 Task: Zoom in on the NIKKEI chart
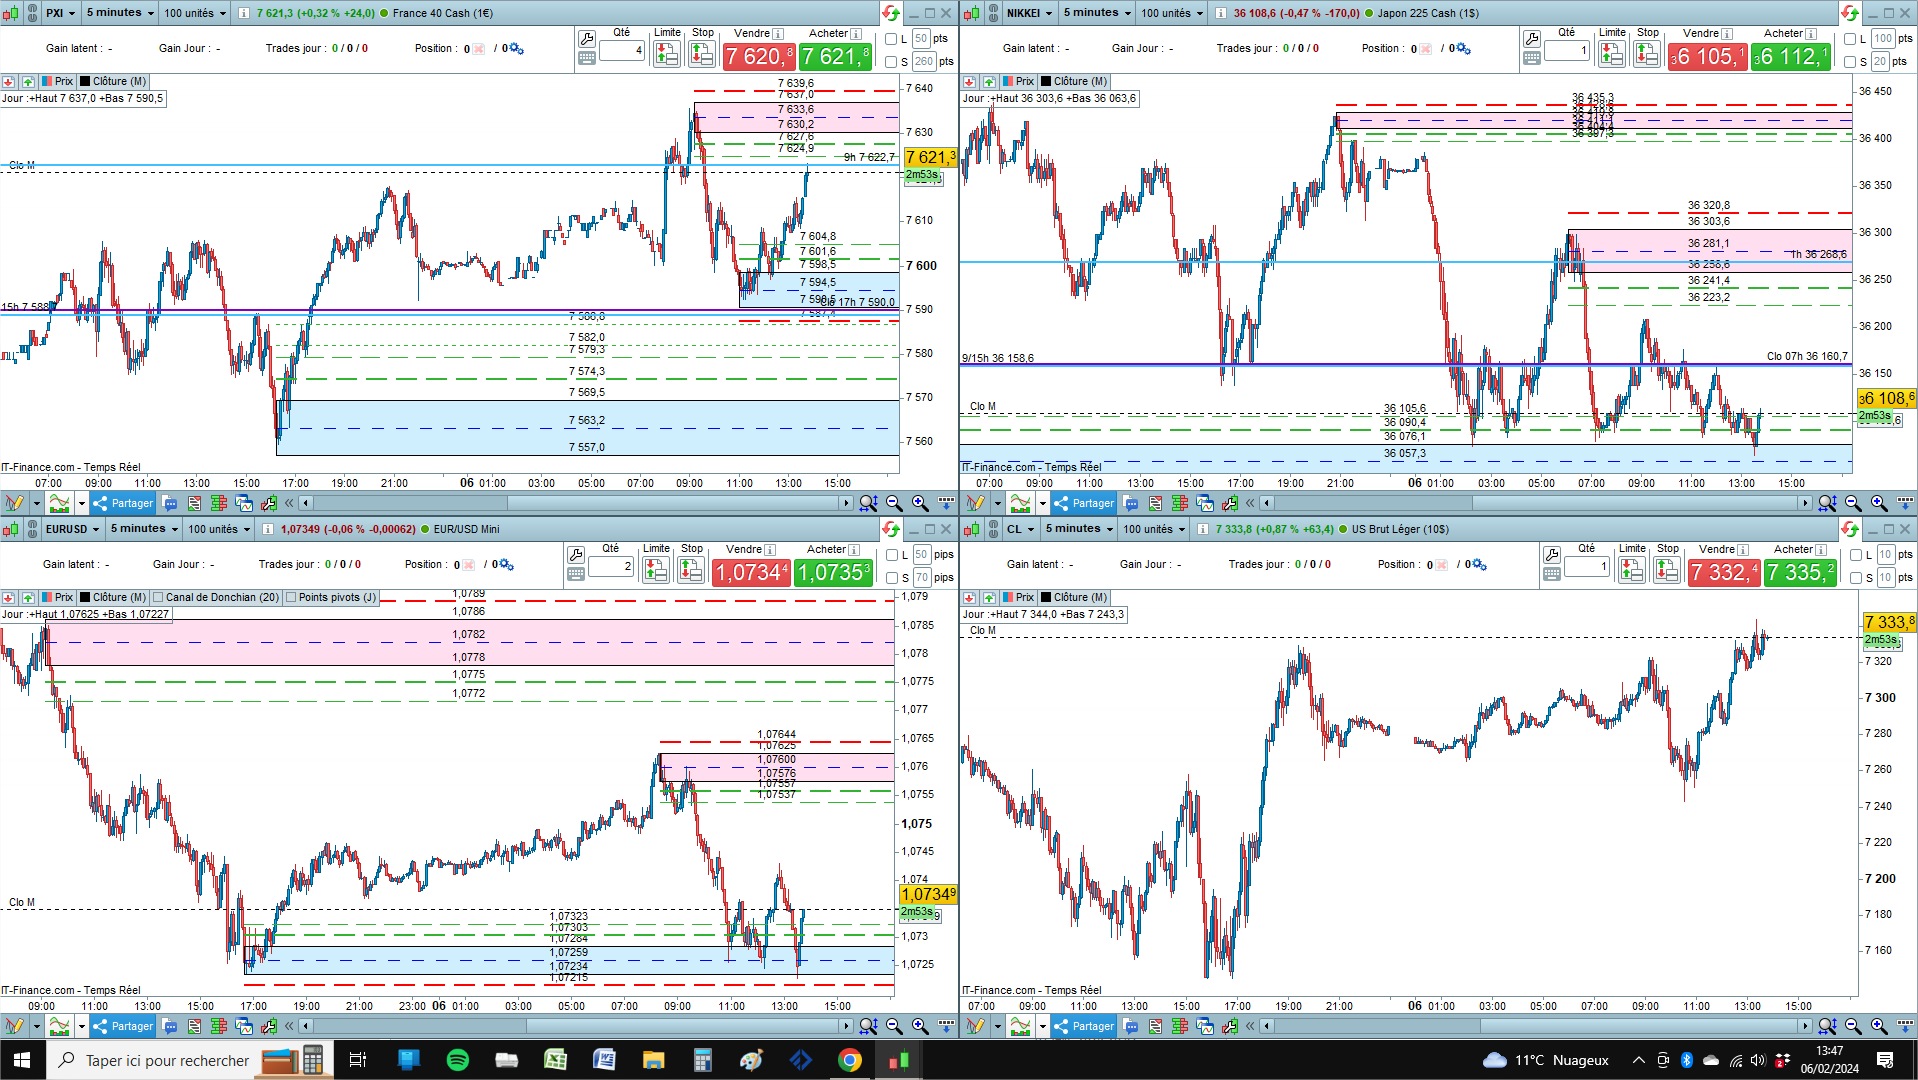[x=1879, y=503]
